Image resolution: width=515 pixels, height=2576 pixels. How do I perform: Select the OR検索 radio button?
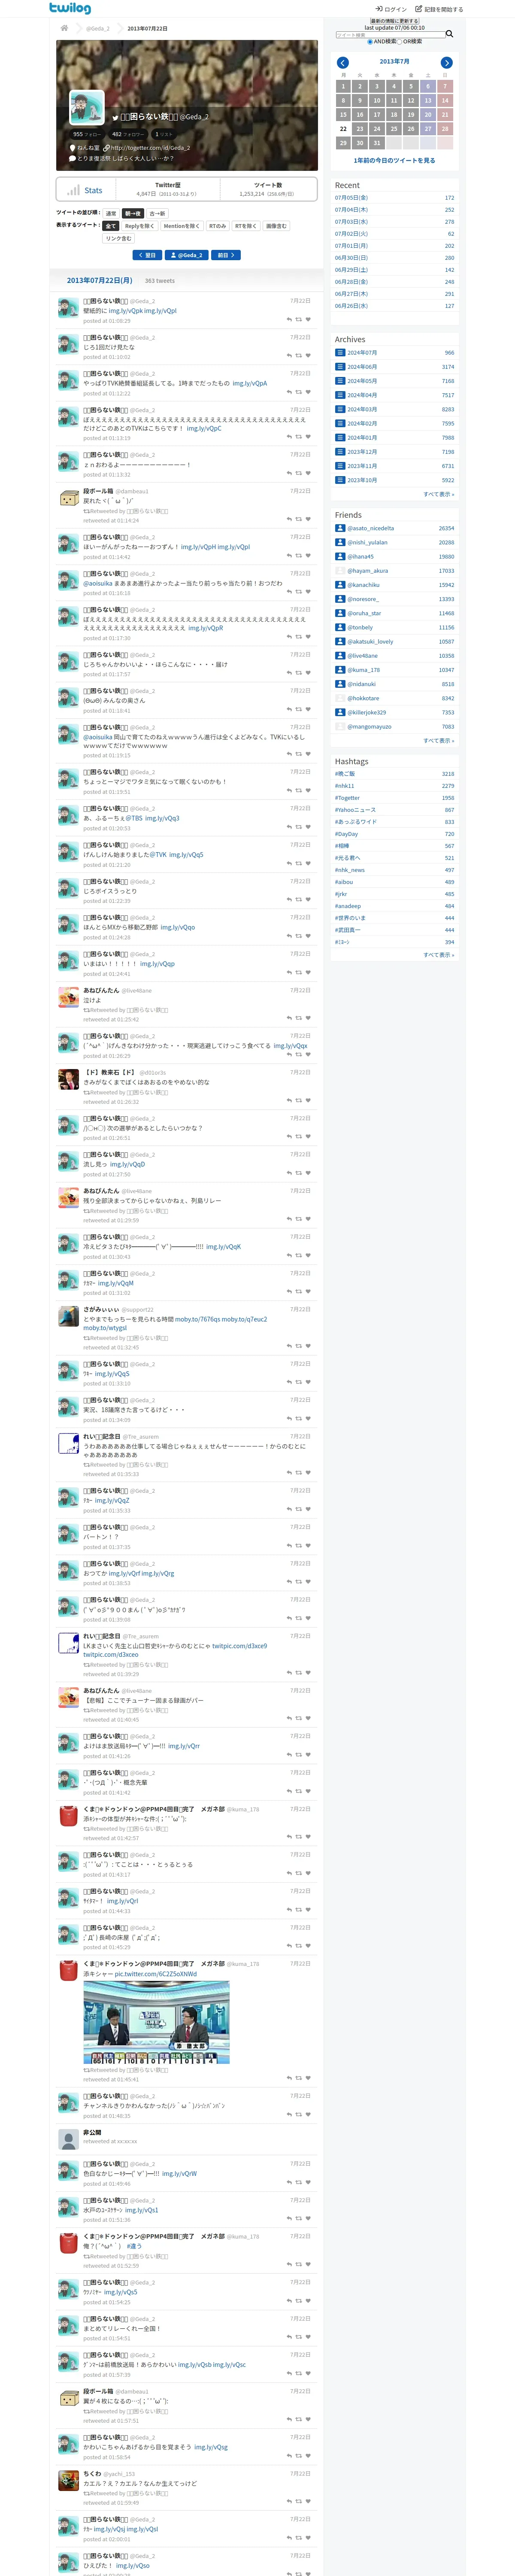pyautogui.click(x=399, y=42)
